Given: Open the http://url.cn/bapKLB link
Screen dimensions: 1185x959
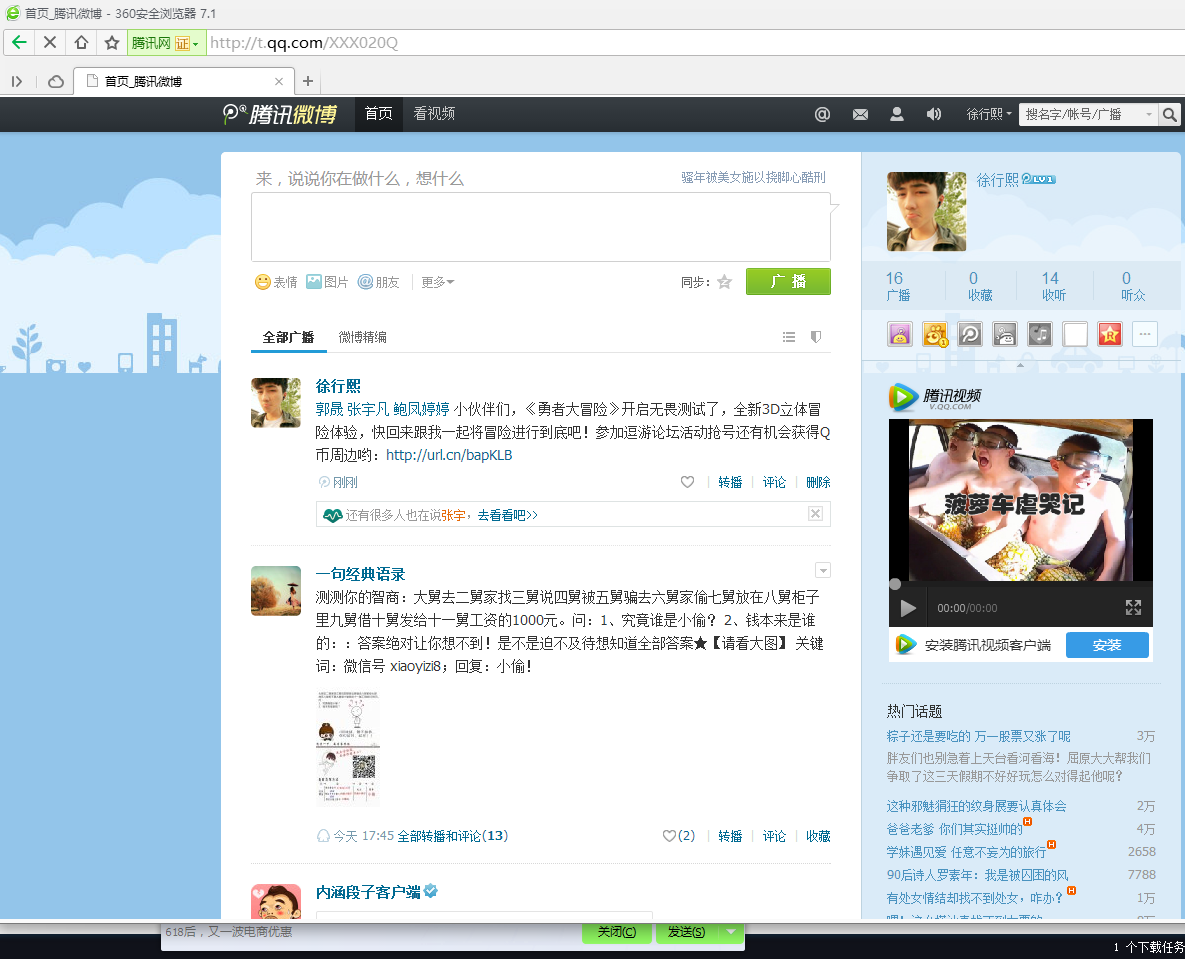Looking at the screenshot, I should tap(449, 455).
